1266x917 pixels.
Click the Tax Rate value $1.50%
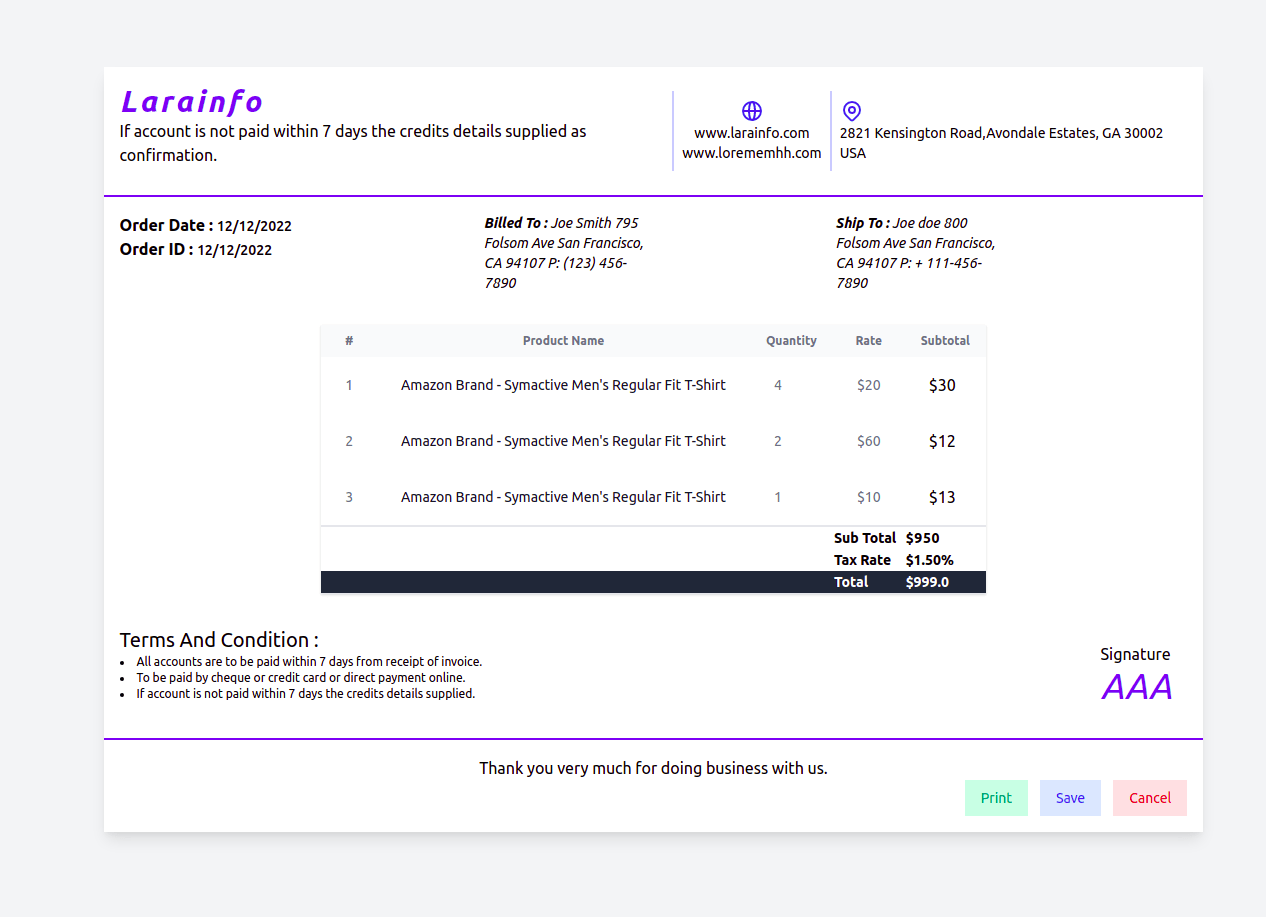[929, 559]
